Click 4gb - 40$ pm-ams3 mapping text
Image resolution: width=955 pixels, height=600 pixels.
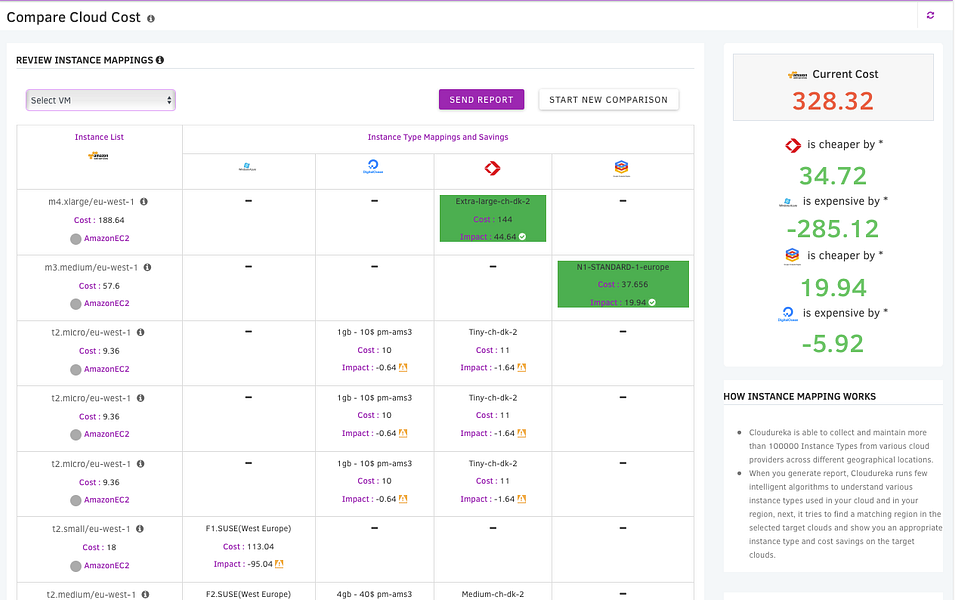tap(375, 594)
